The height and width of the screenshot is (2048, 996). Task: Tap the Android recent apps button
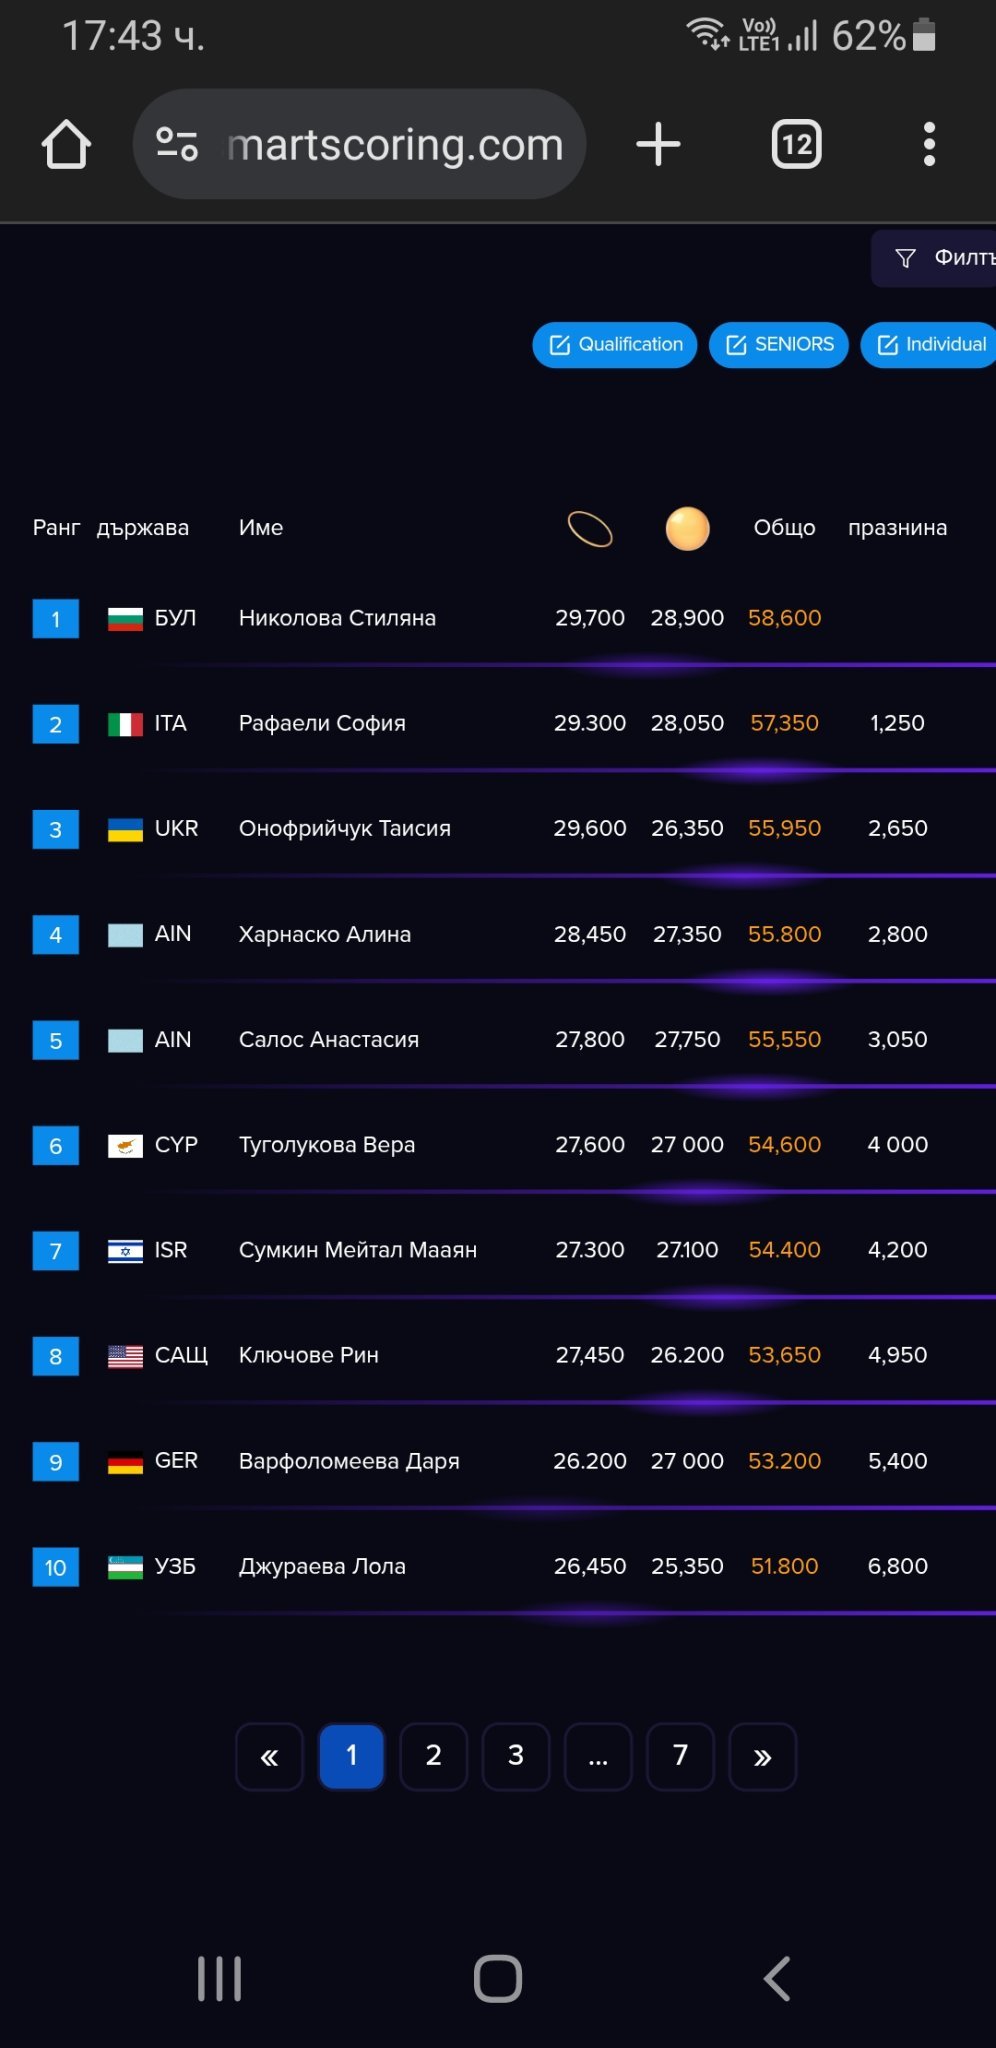[x=219, y=1978]
